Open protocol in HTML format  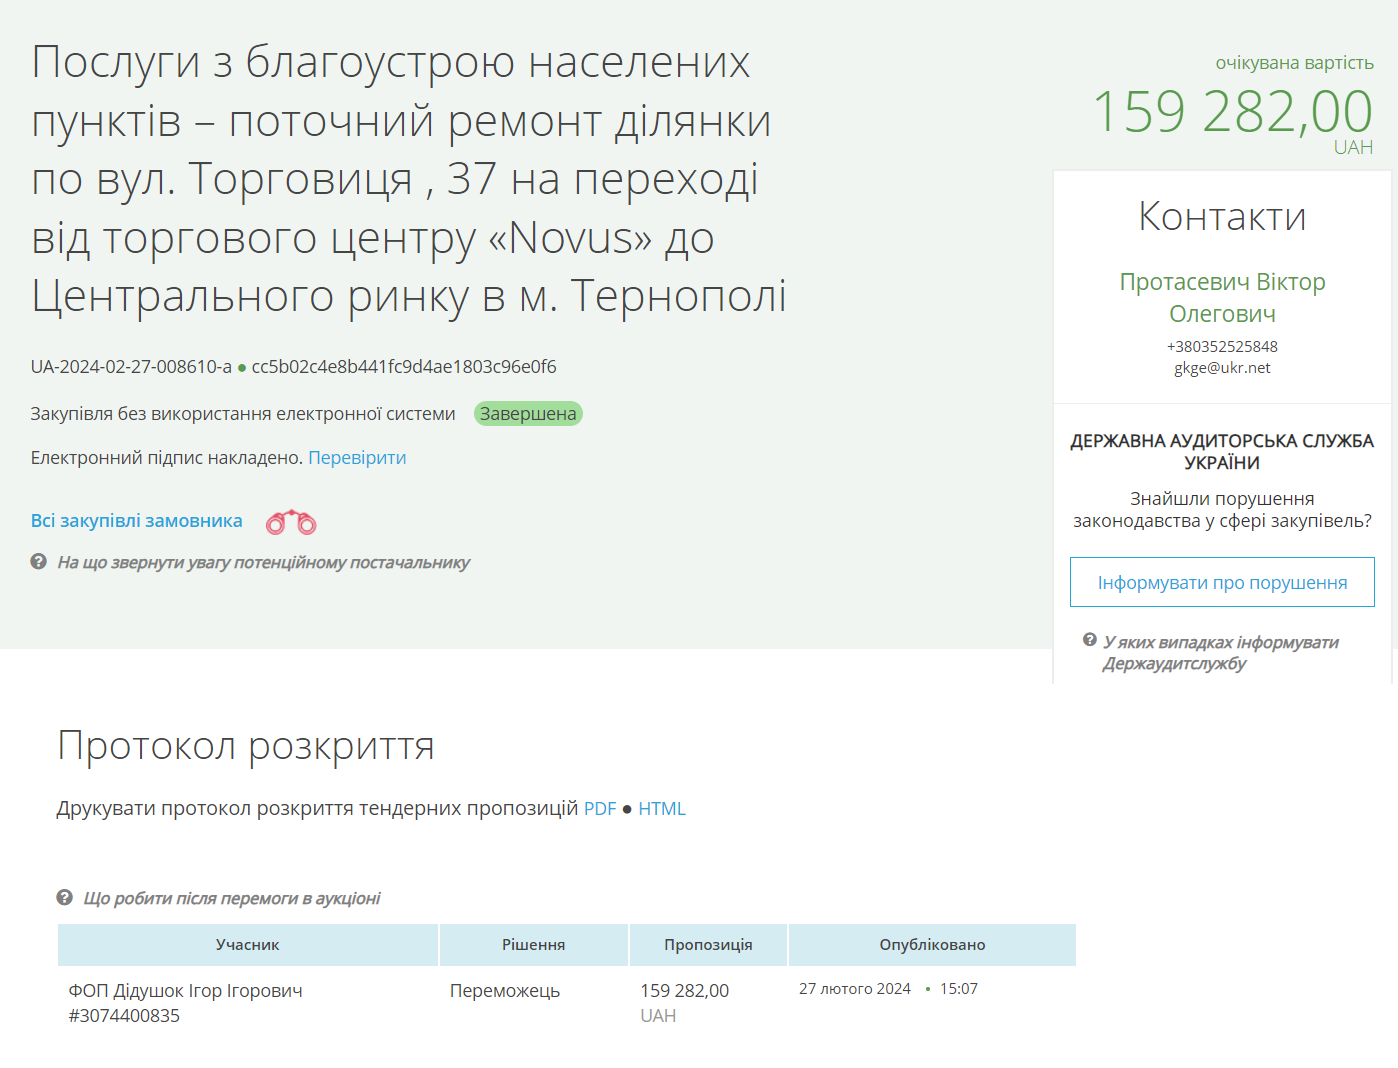[x=663, y=808]
